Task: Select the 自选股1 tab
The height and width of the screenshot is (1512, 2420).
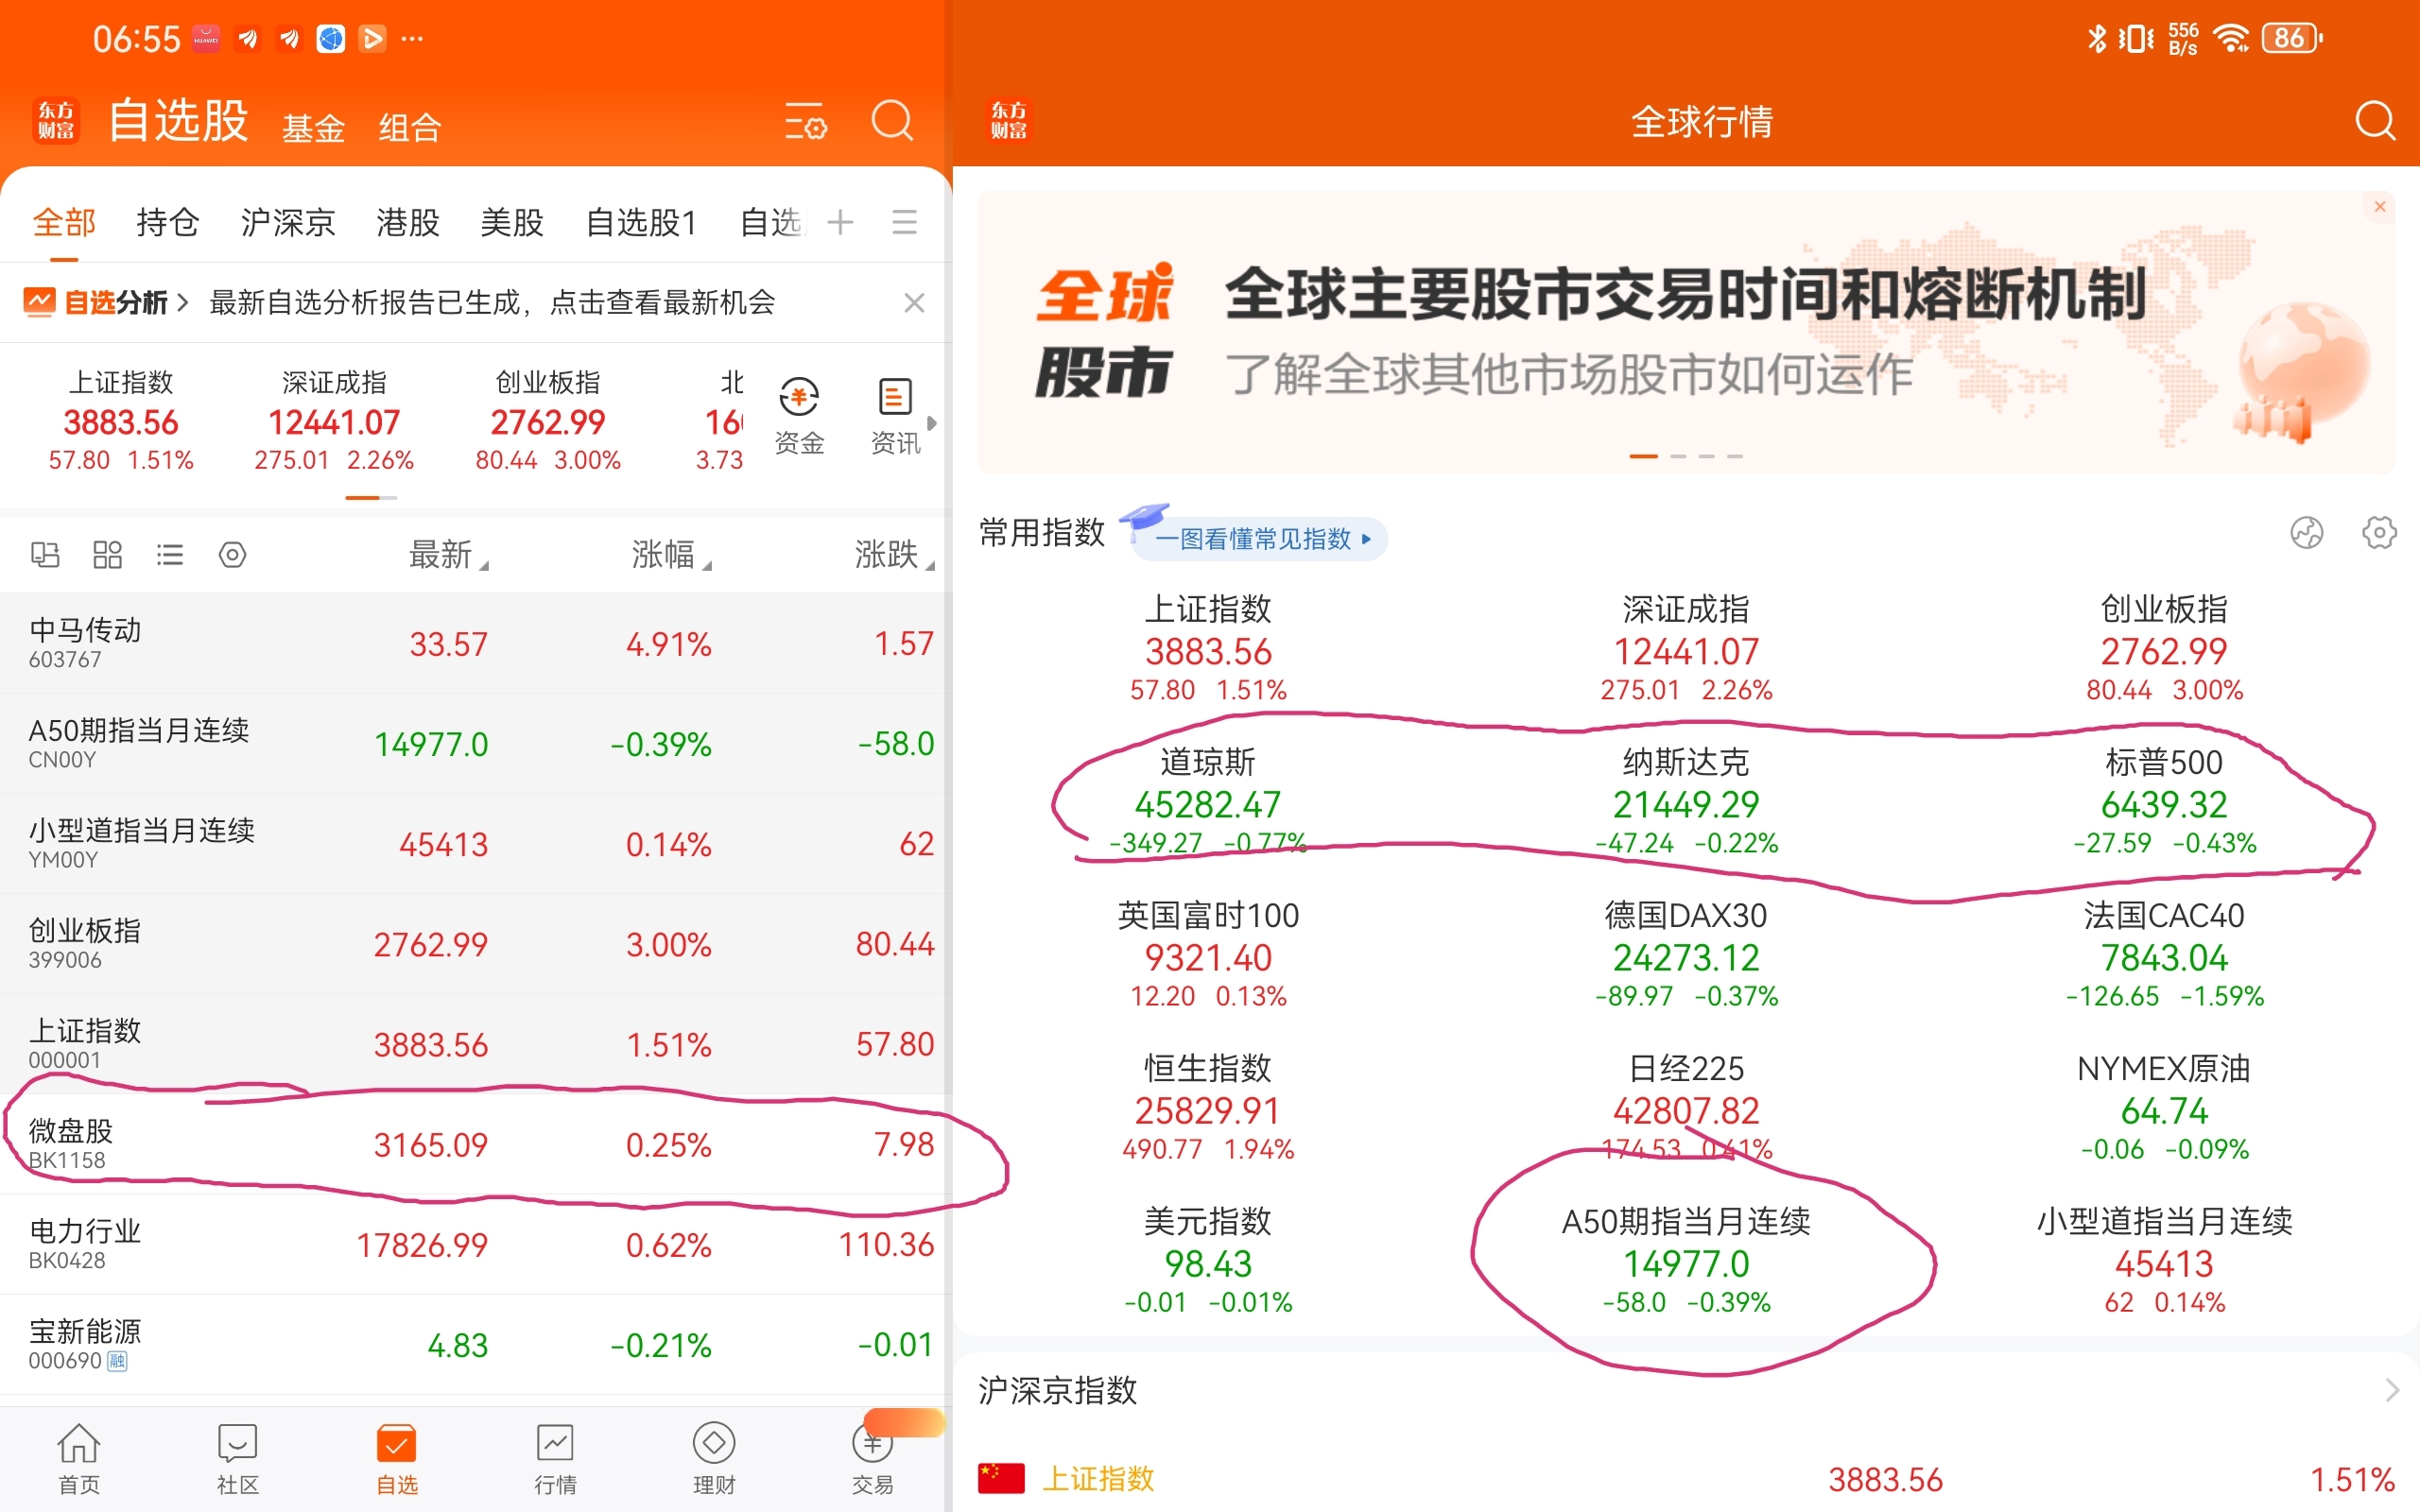Action: tap(641, 222)
